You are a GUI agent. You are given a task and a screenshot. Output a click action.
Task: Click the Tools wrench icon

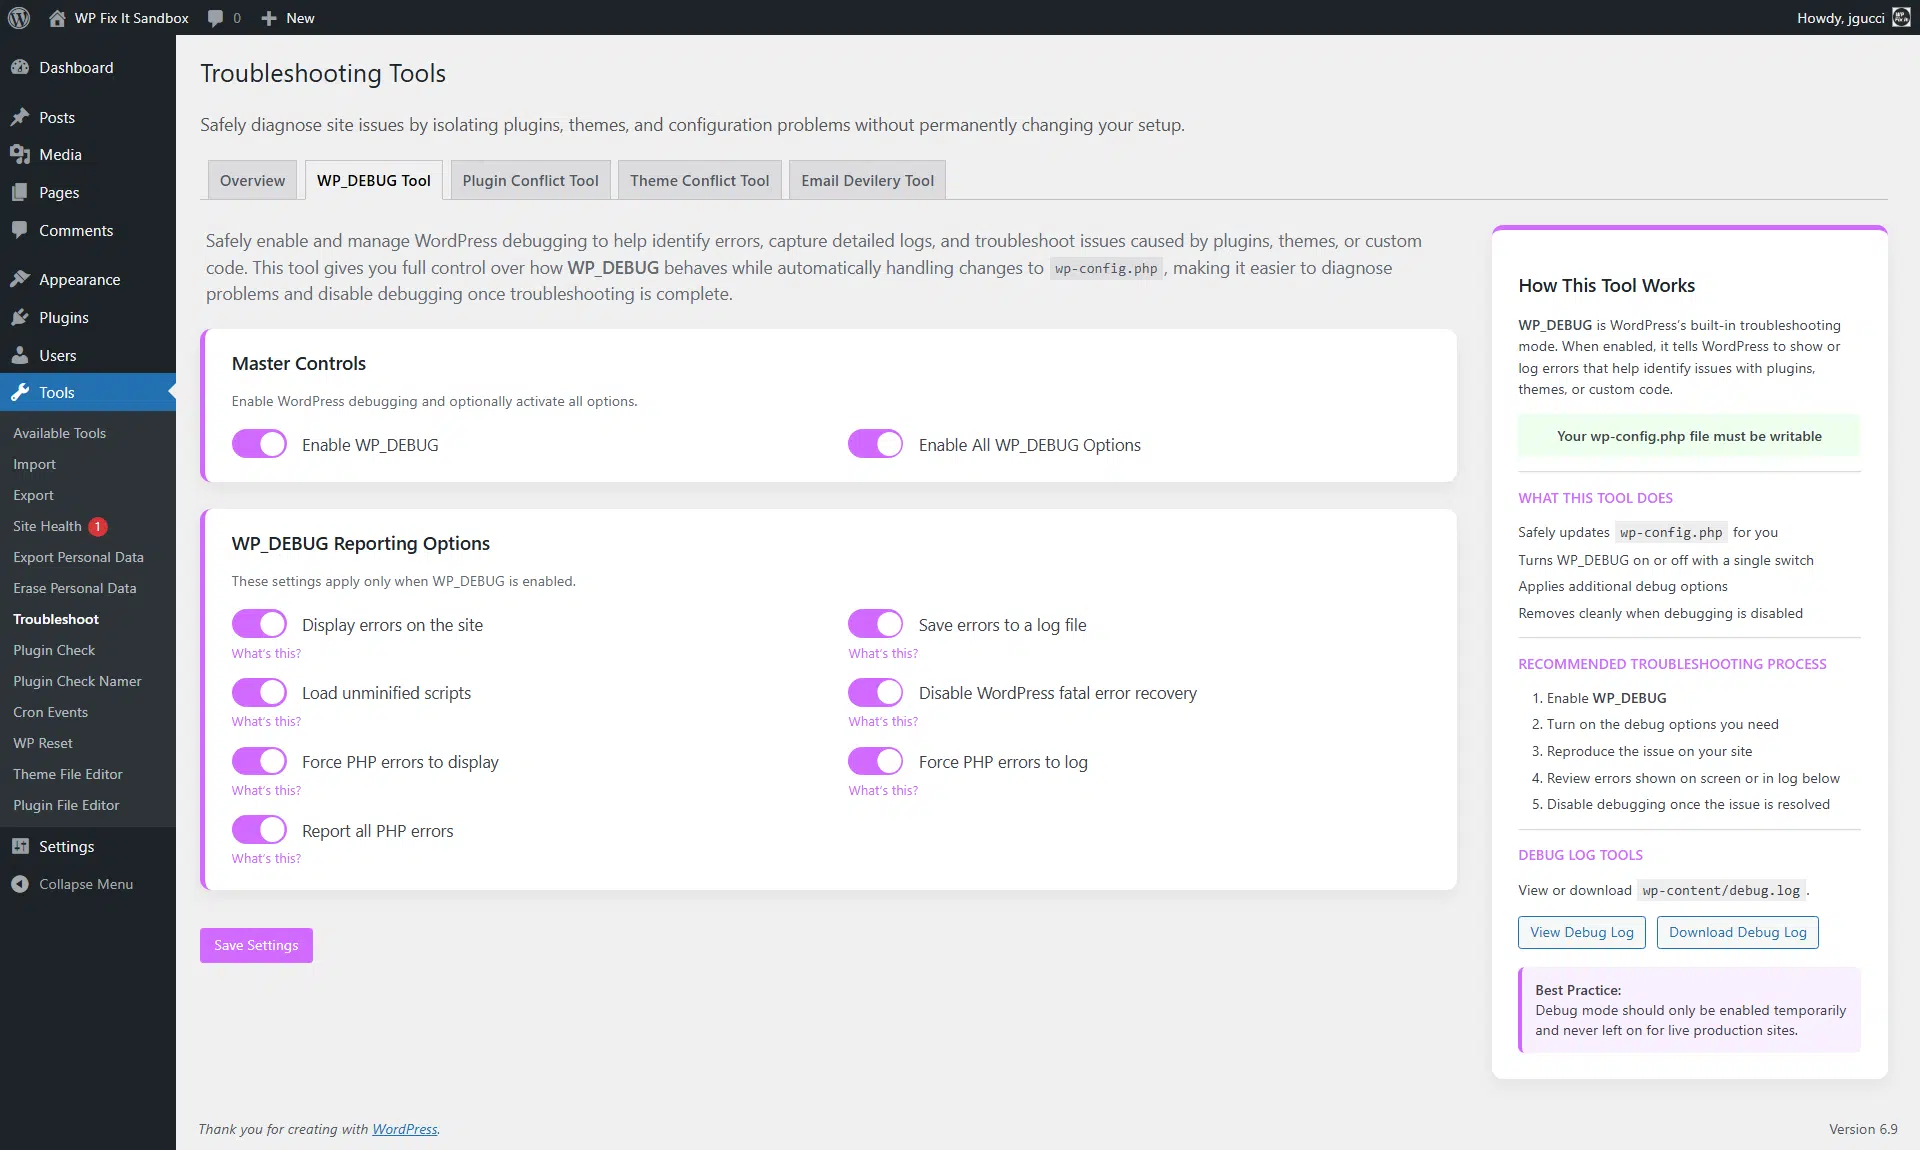(x=22, y=392)
